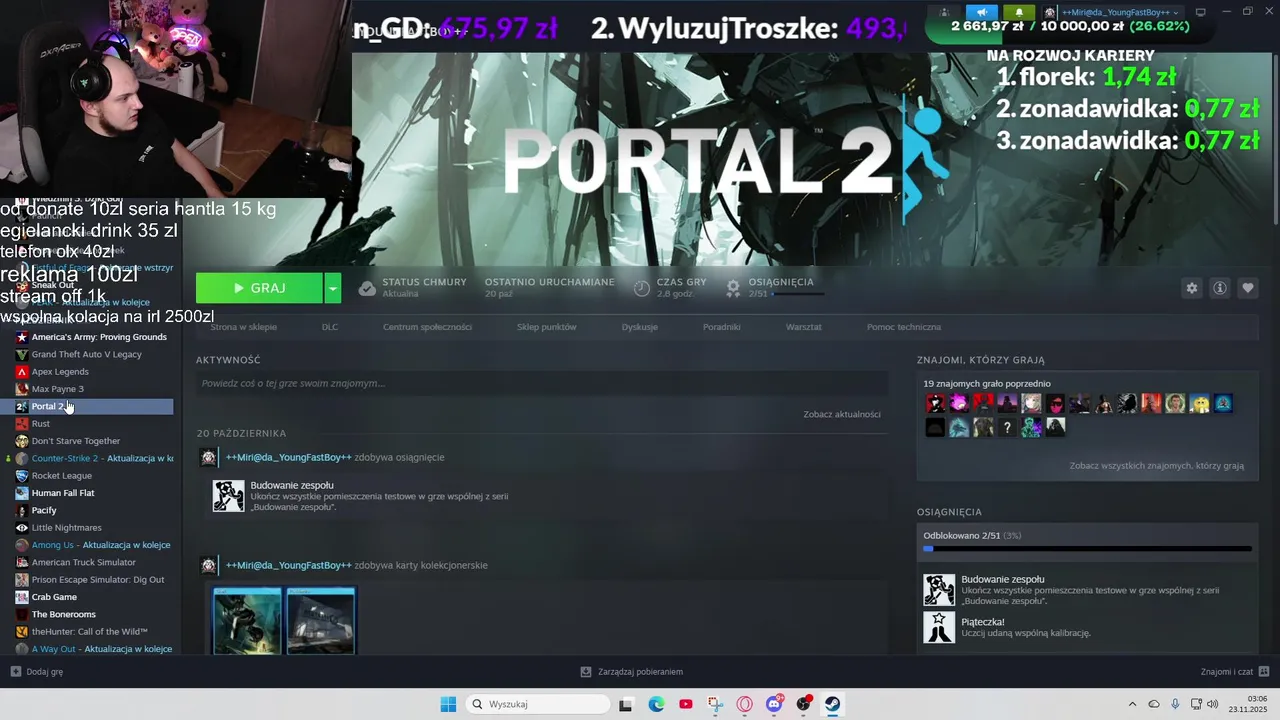Open the Dyskusje tab
The image size is (1280, 720).
click(x=640, y=327)
